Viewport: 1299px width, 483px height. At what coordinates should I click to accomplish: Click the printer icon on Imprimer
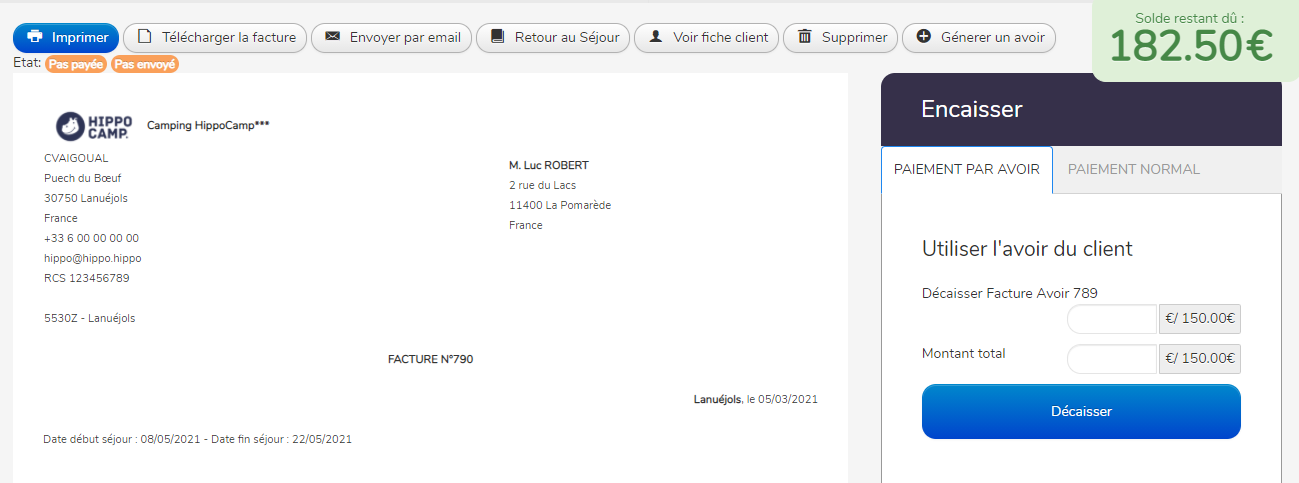point(35,38)
